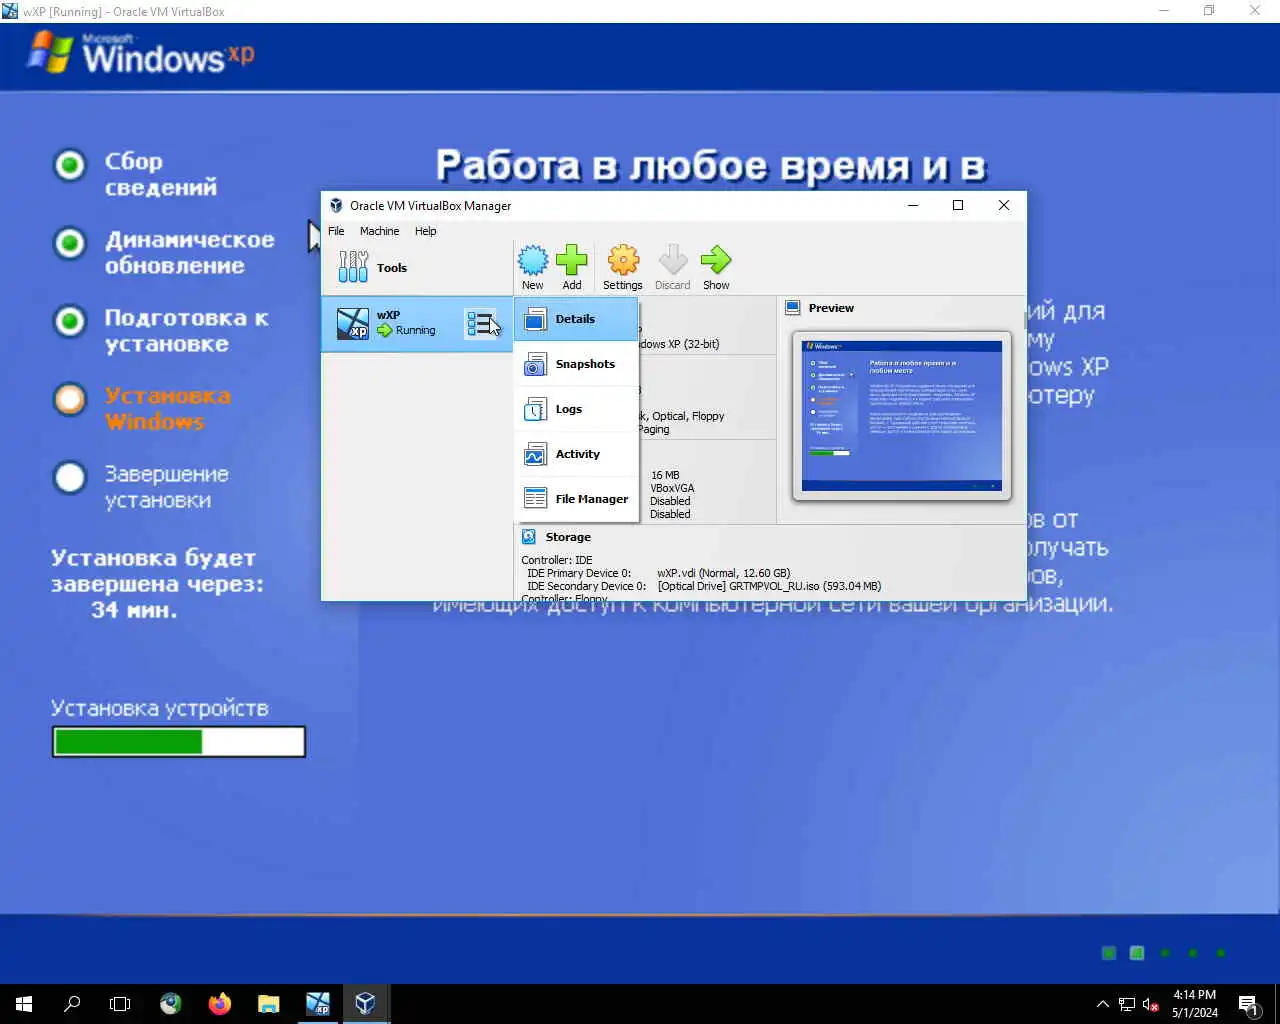Launch Firefox from the taskbar
Image resolution: width=1280 pixels, height=1024 pixels.
click(x=219, y=1004)
